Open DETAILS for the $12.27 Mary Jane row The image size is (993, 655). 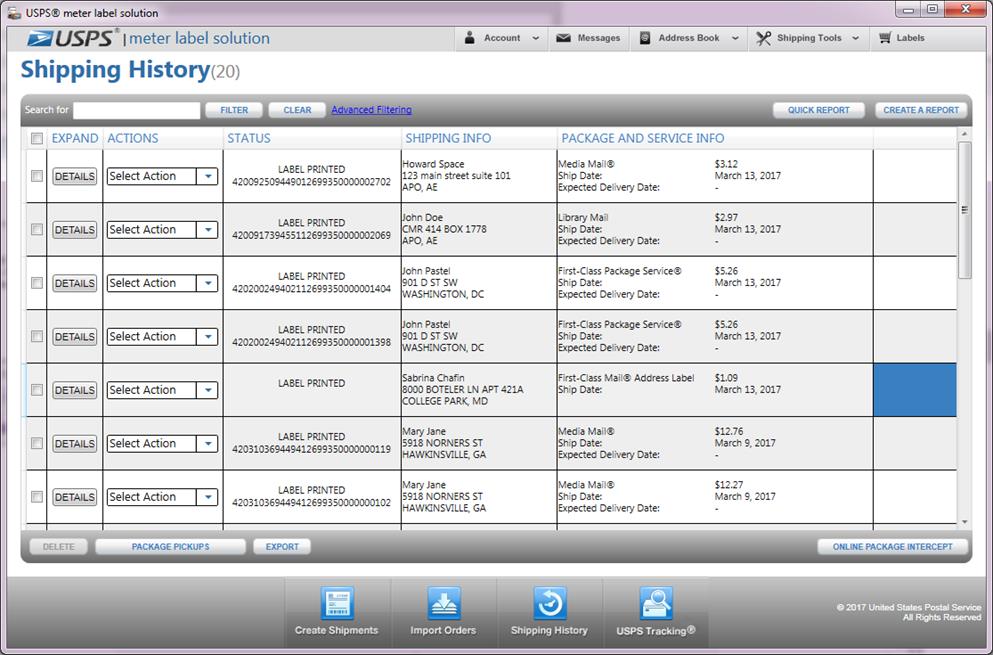(x=75, y=497)
